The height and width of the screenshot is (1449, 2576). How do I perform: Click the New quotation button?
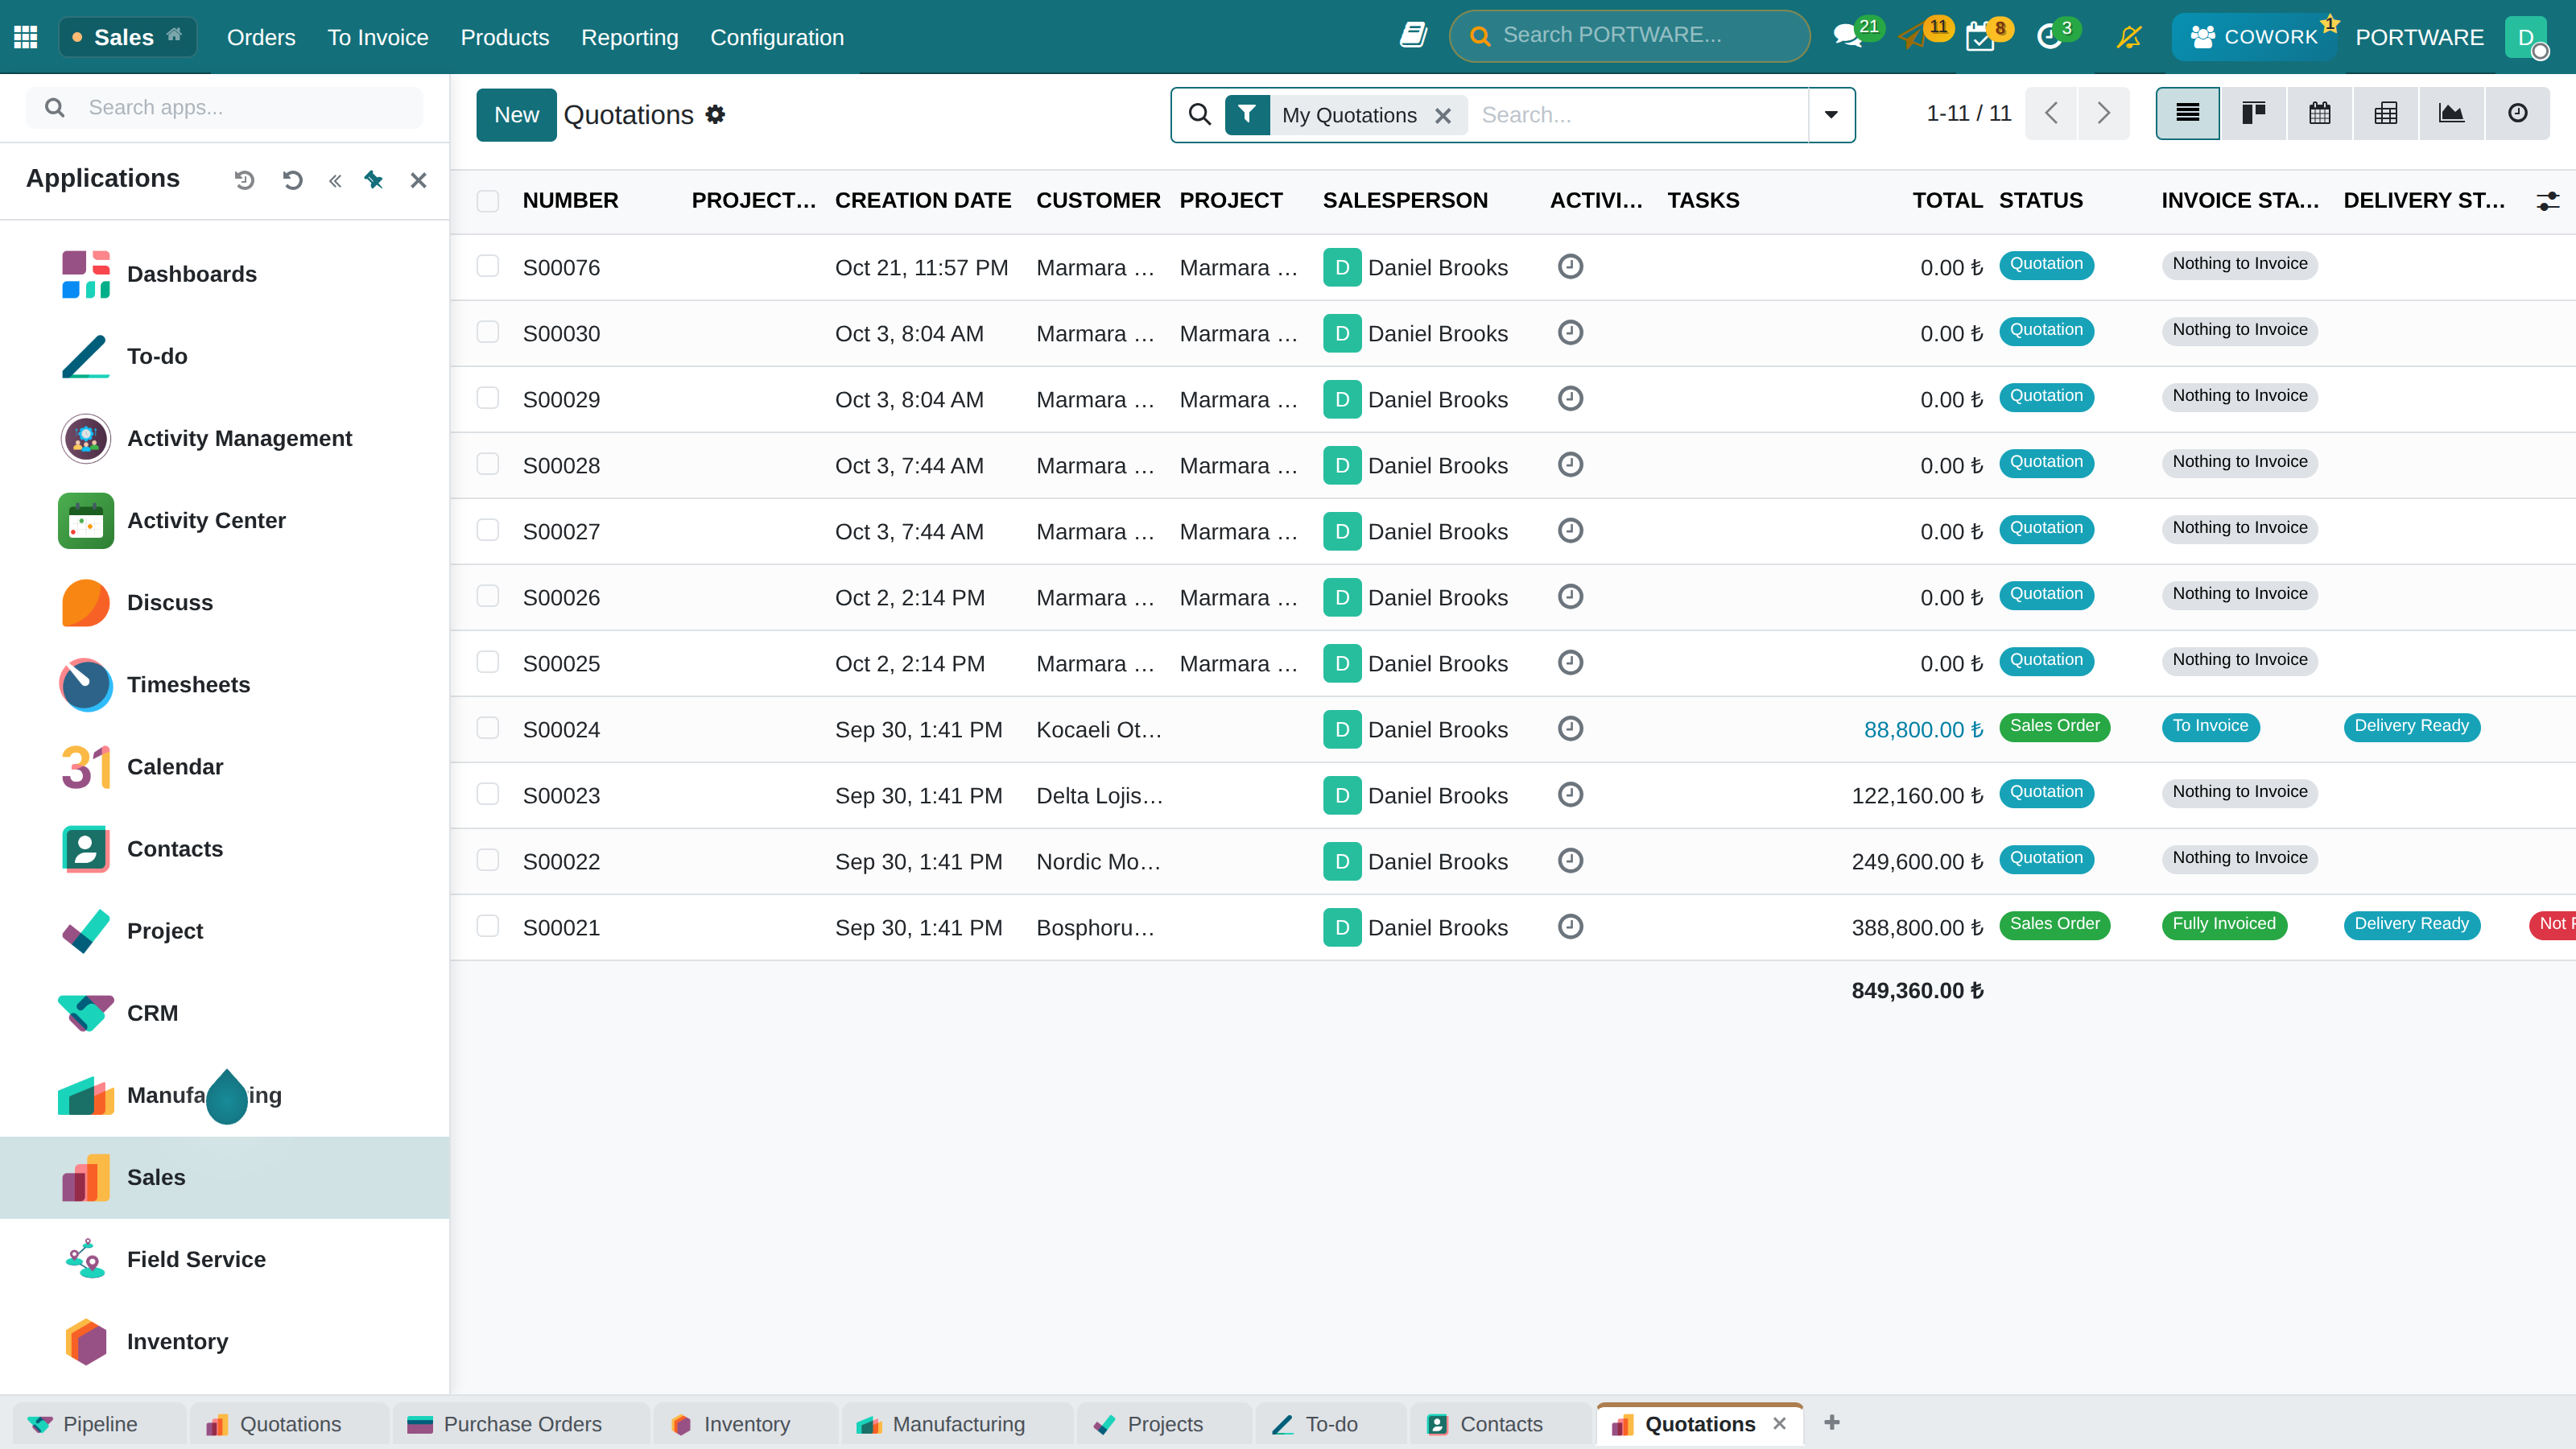click(x=516, y=115)
